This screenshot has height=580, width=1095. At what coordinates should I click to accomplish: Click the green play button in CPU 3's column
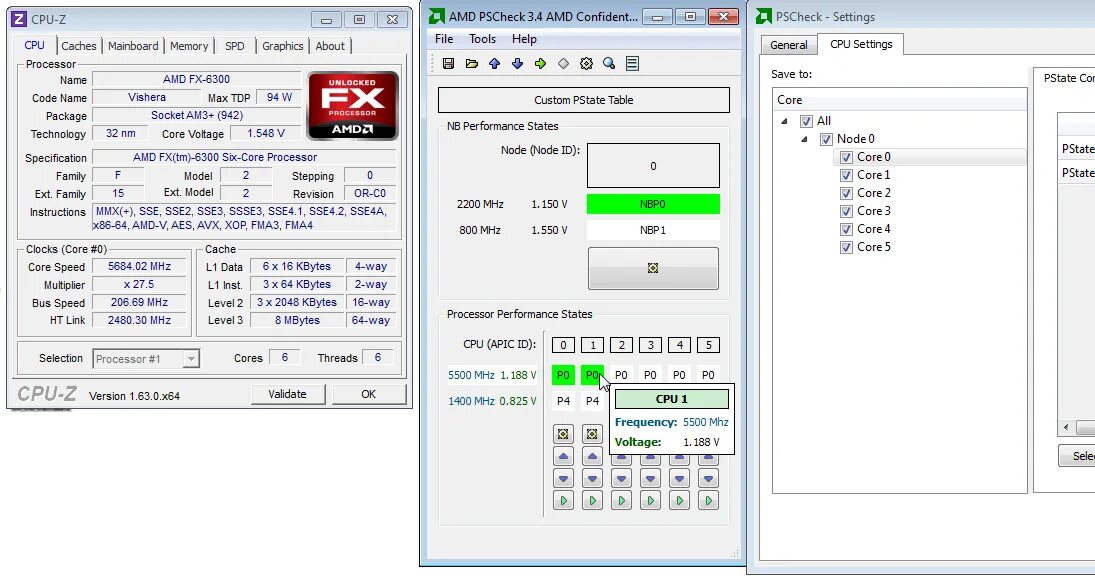coord(650,500)
